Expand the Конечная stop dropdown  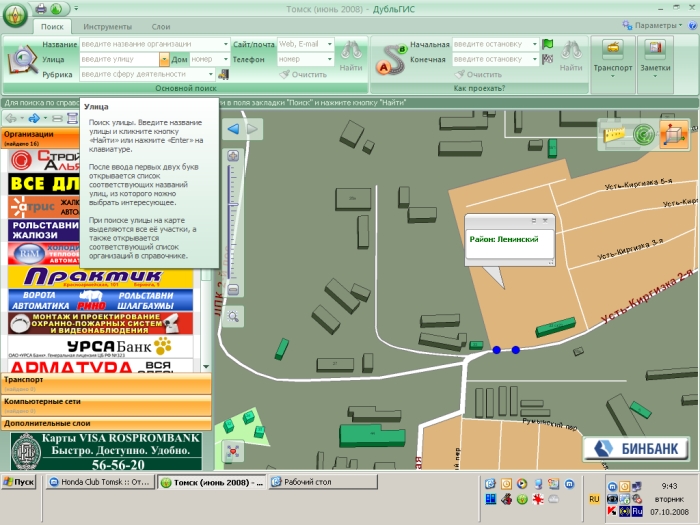click(534, 59)
